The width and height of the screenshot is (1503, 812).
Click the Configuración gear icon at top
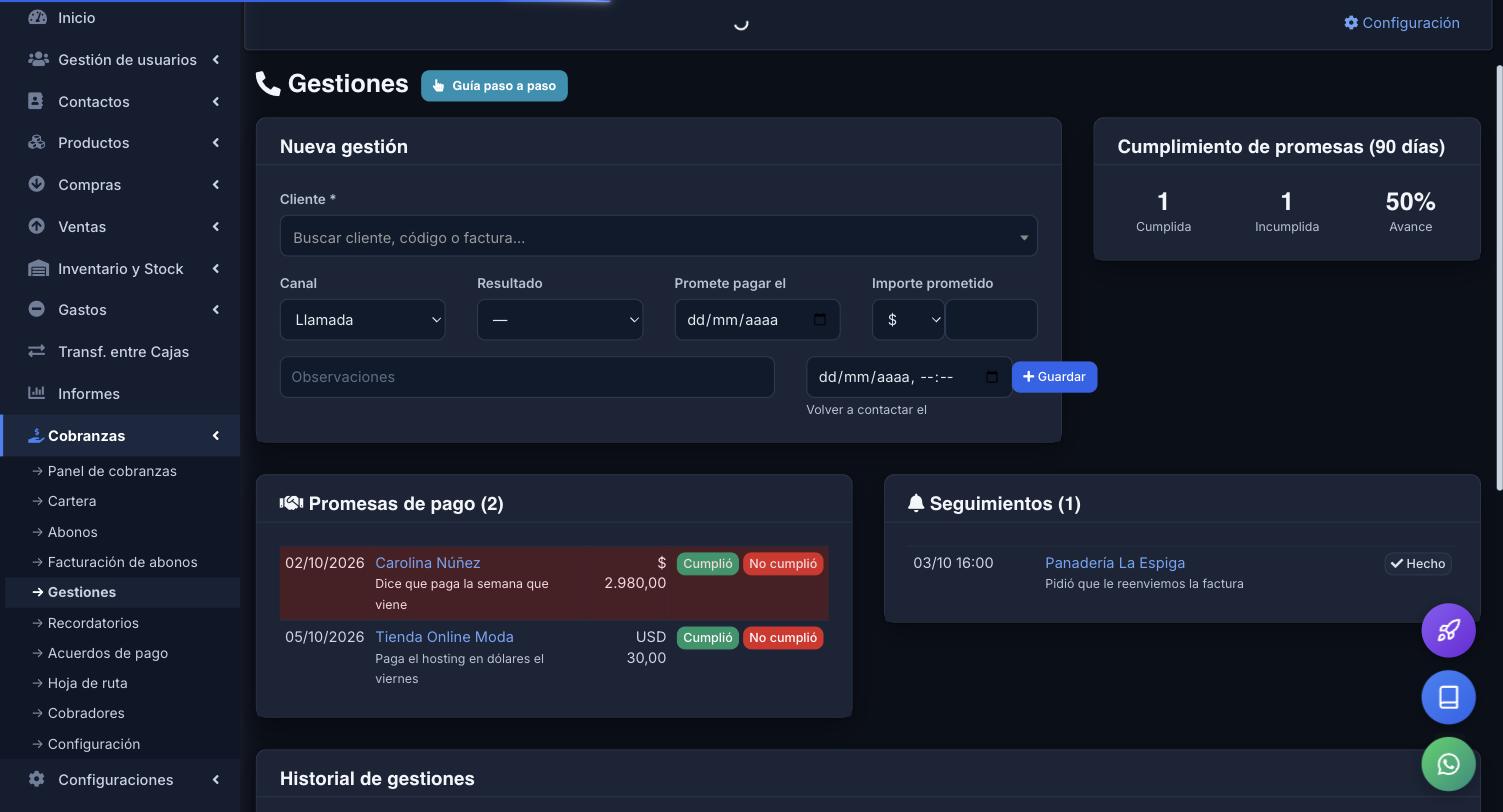(x=1351, y=22)
